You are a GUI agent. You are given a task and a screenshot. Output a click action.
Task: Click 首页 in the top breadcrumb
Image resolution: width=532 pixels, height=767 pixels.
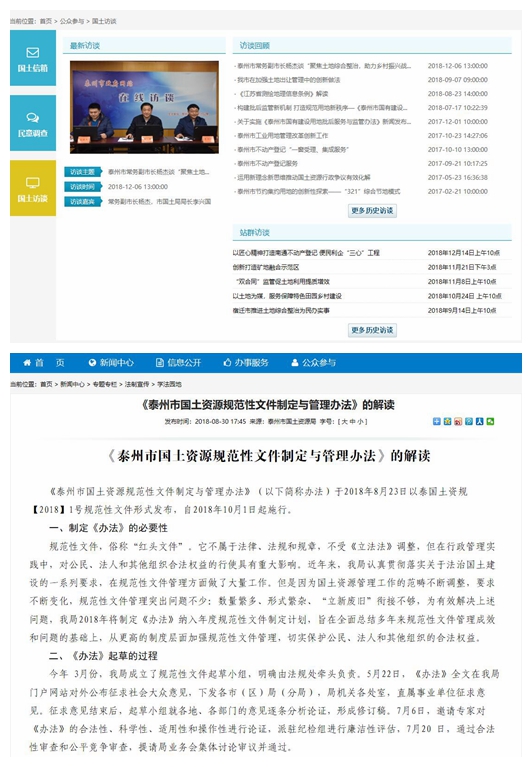(46, 21)
